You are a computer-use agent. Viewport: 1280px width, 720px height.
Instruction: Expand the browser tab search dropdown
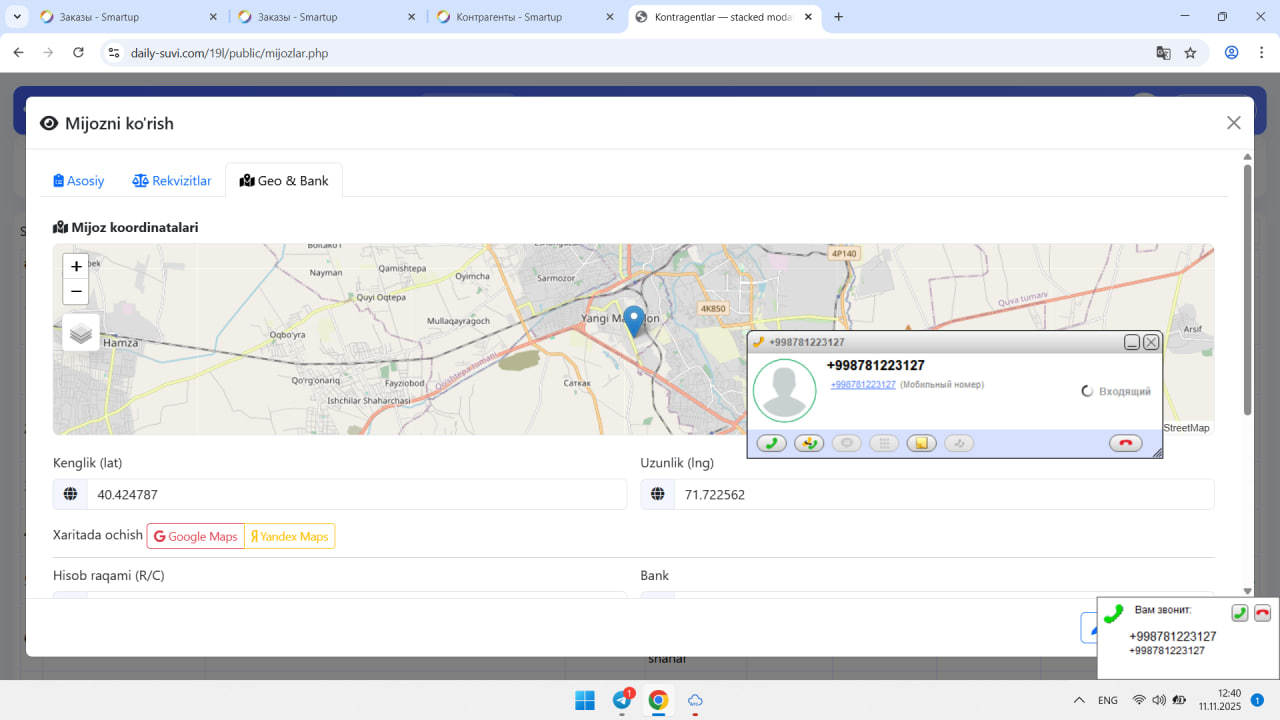point(18,17)
